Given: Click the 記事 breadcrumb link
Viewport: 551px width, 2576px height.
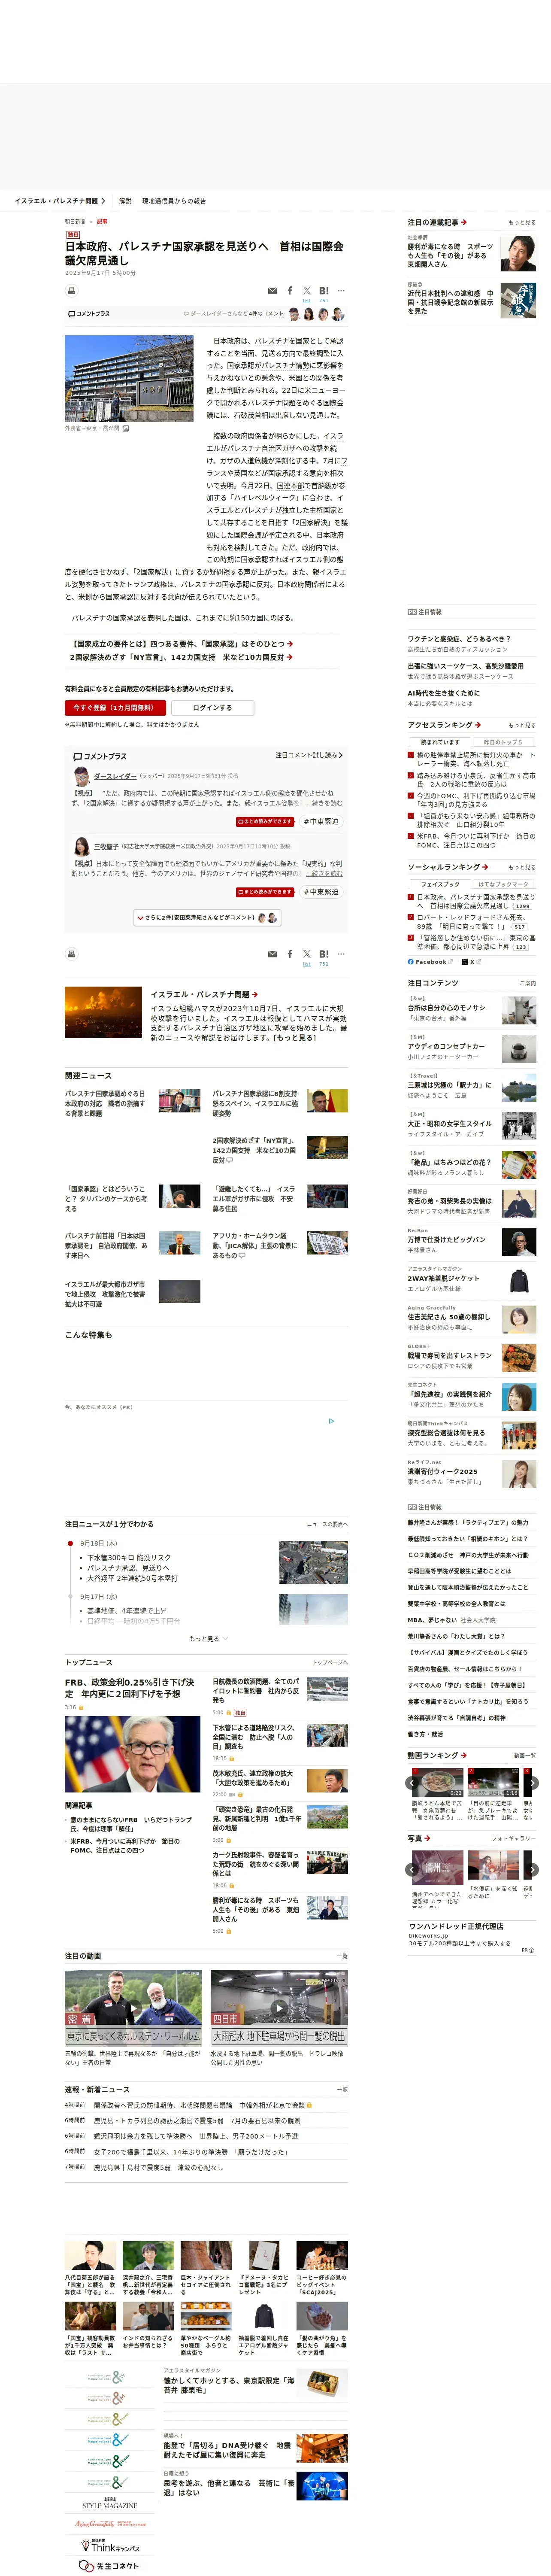Looking at the screenshot, I should point(102,222).
